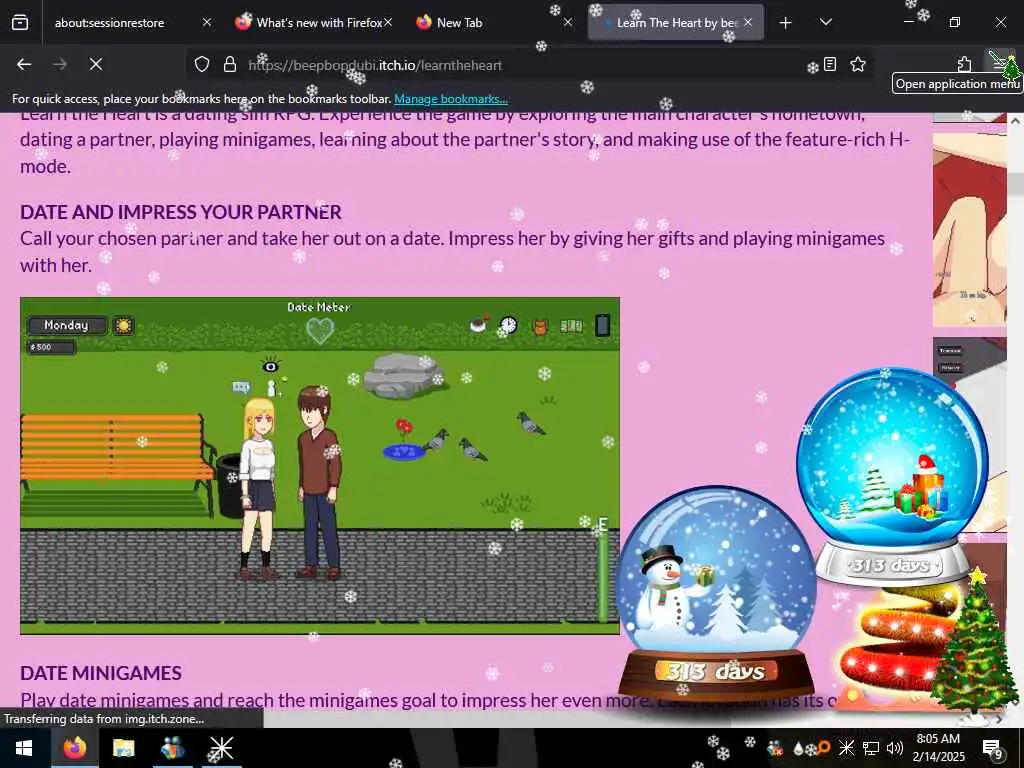Open the Firefox application menu
Screen dimensions: 1024x768
(999, 63)
